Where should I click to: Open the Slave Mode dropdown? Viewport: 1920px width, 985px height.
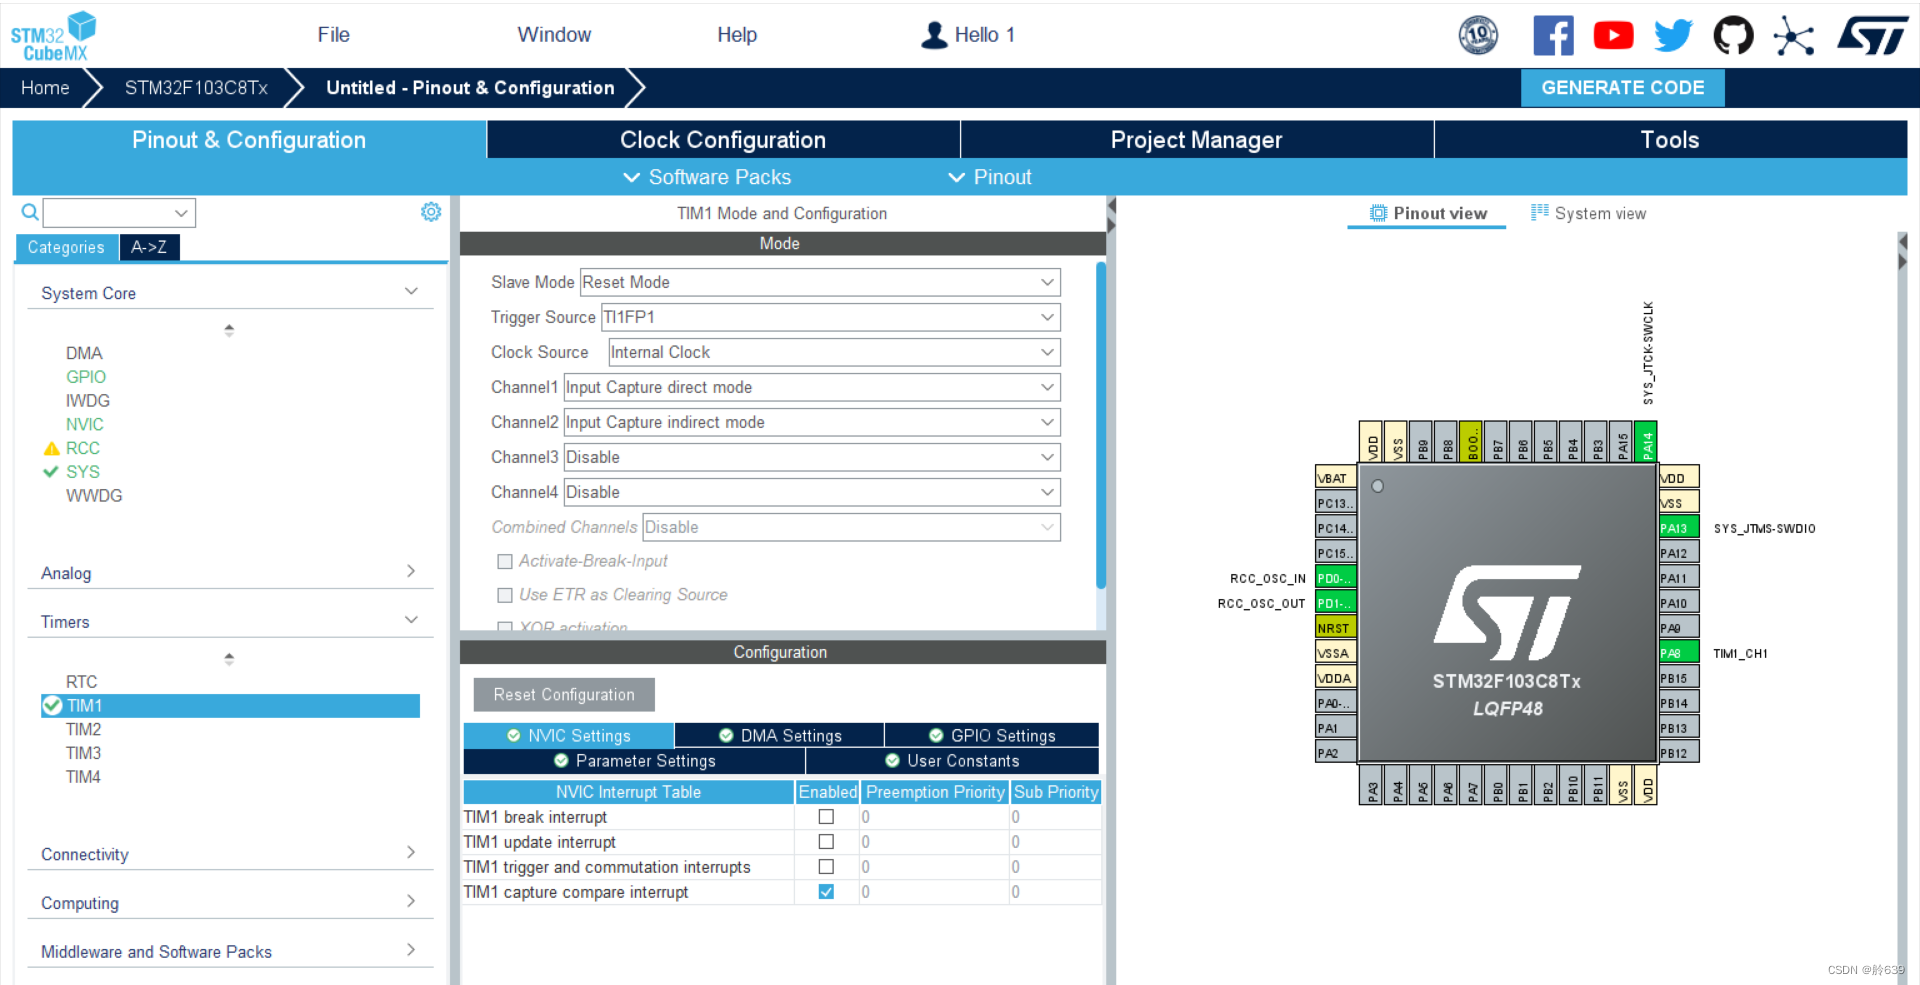820,282
